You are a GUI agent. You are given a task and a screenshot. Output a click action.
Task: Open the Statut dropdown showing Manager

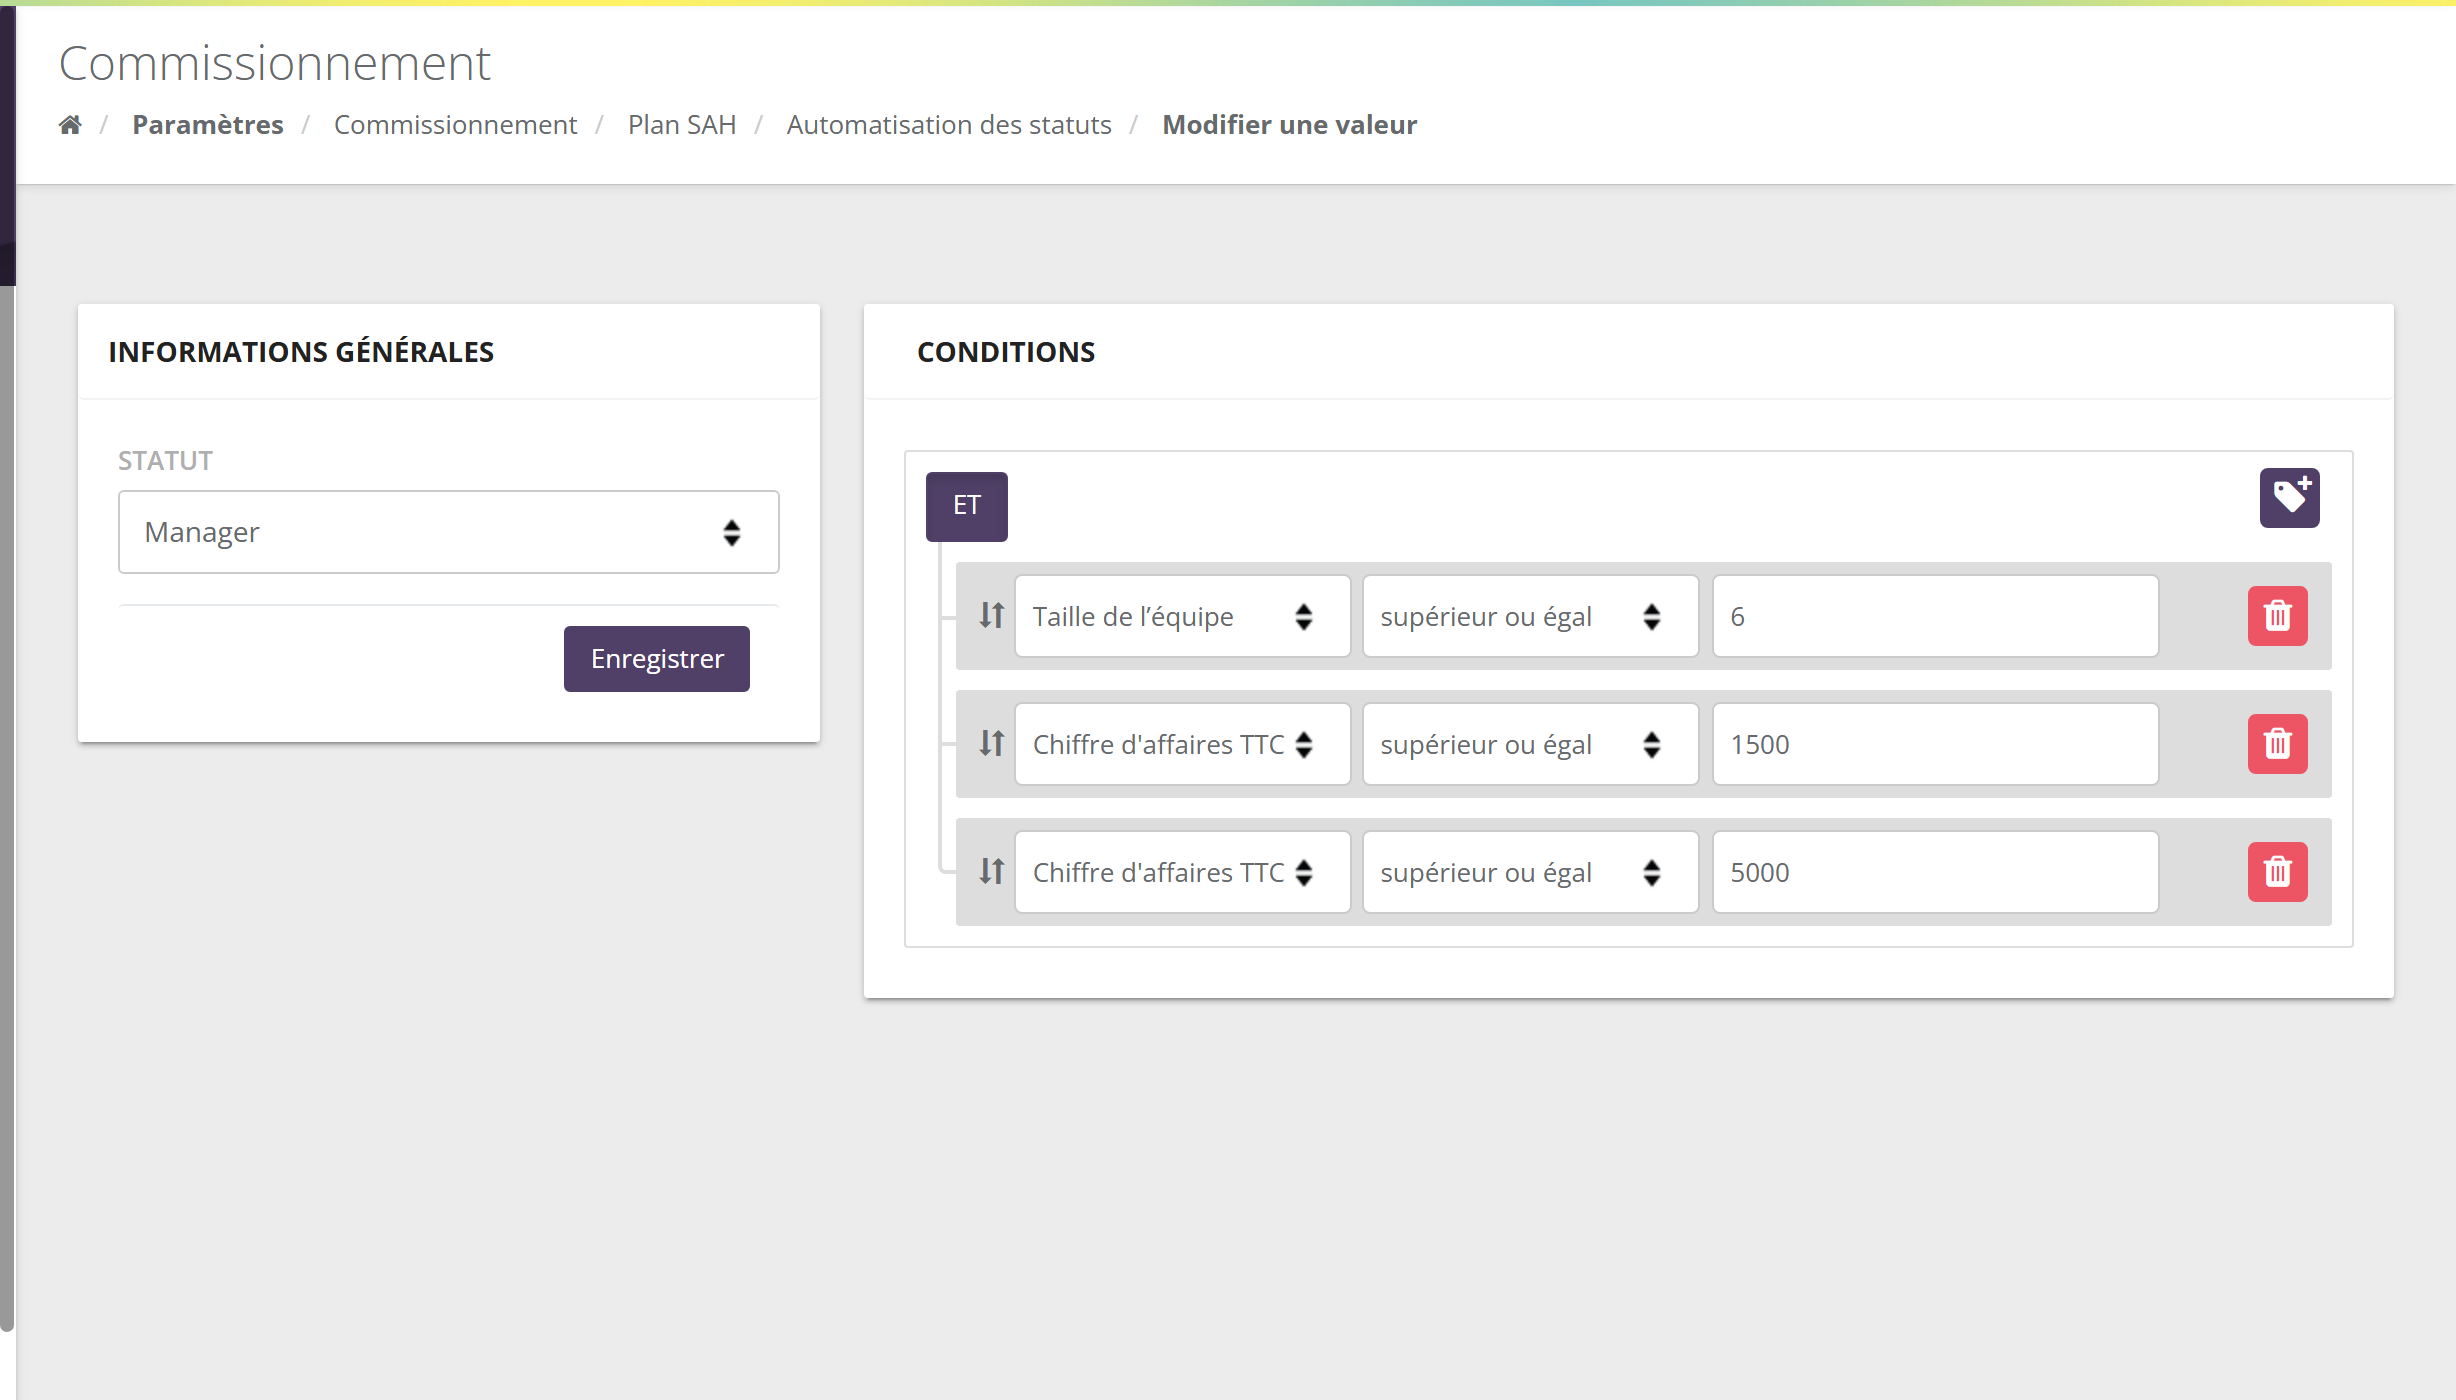tap(448, 532)
